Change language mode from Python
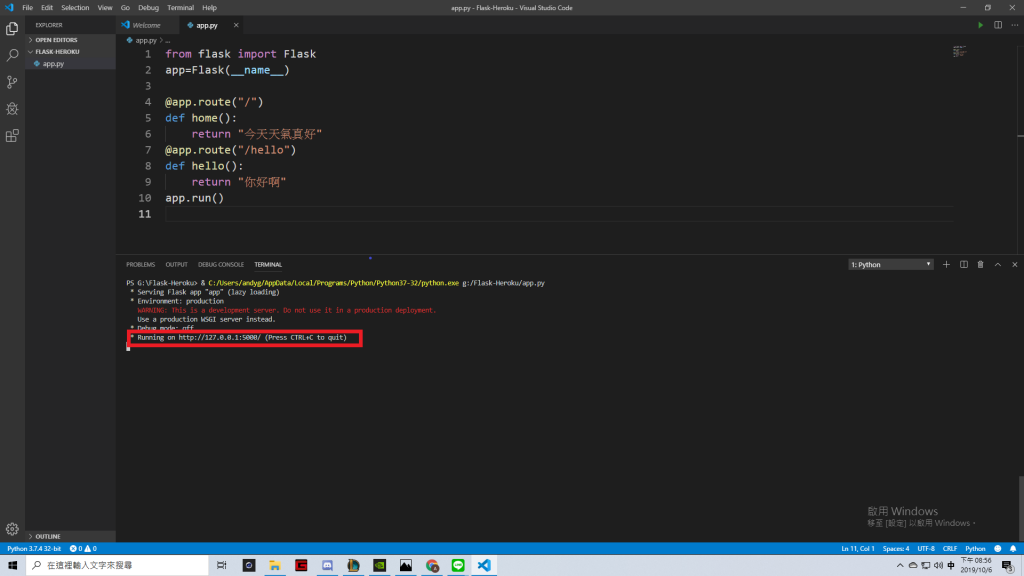Image resolution: width=1024 pixels, height=576 pixels. [x=975, y=549]
